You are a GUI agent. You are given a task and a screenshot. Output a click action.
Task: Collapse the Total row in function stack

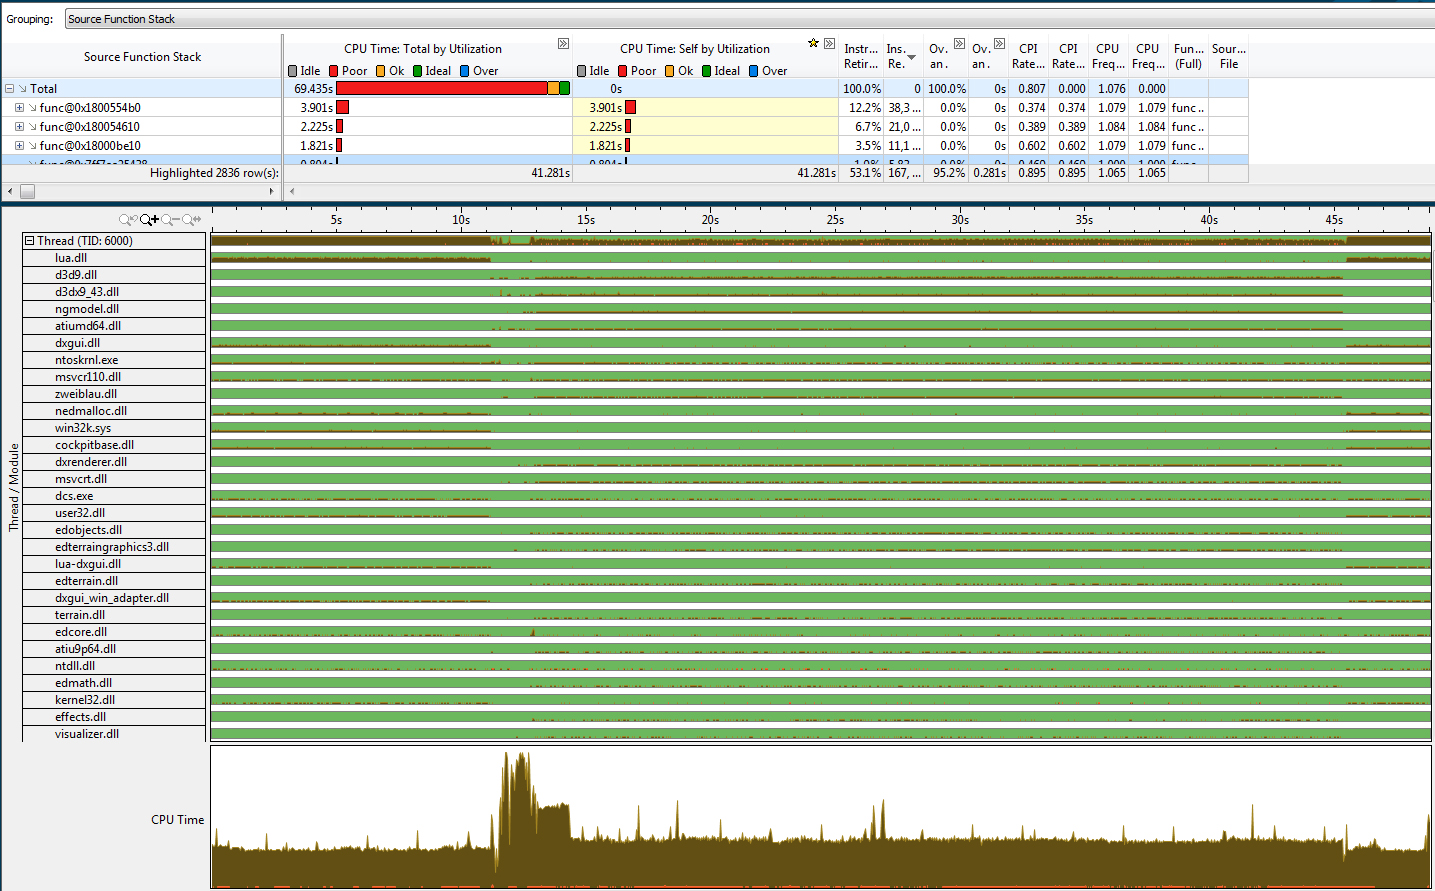pyautogui.click(x=9, y=88)
